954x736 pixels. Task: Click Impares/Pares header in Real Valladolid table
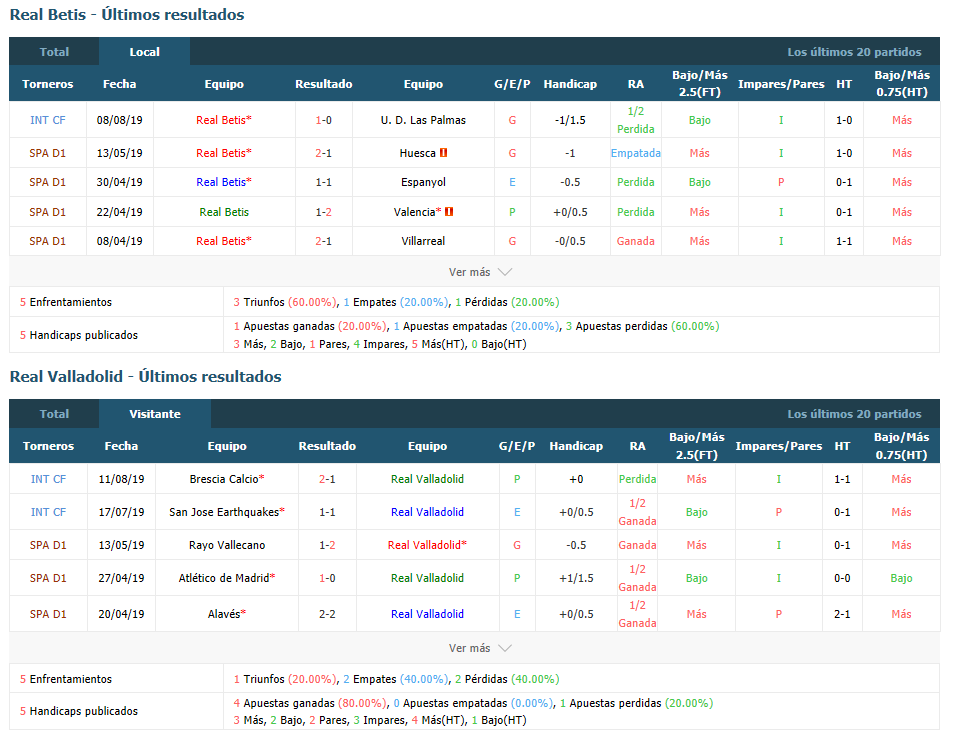coord(779,446)
